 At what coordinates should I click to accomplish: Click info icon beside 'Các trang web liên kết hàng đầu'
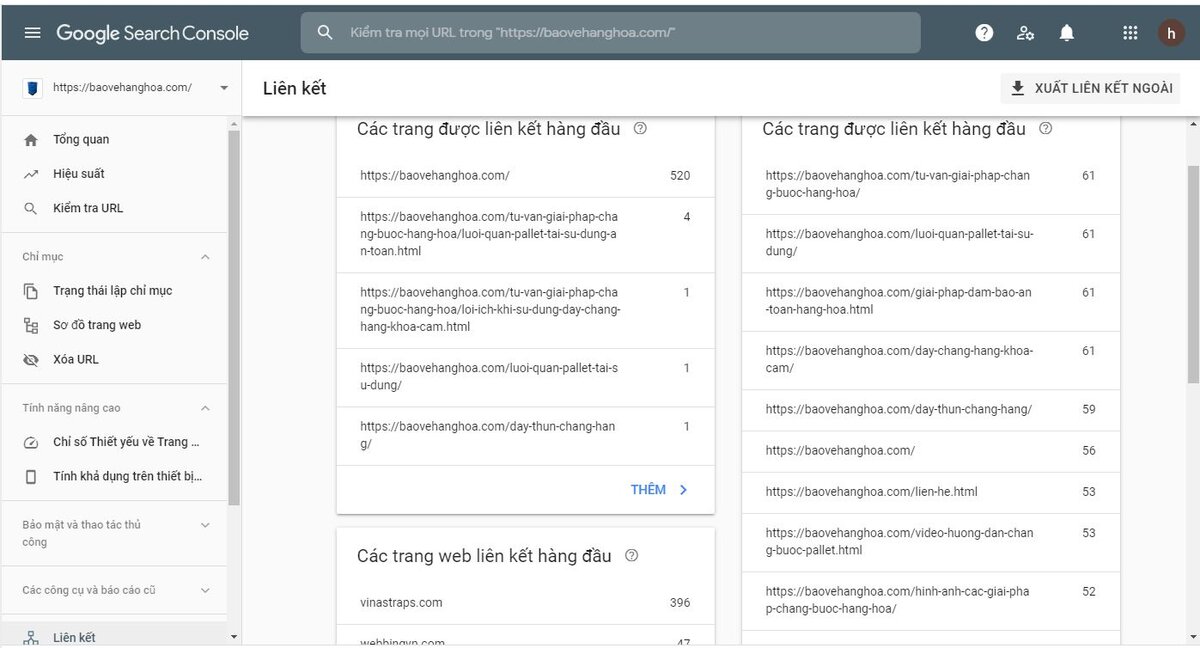631,556
